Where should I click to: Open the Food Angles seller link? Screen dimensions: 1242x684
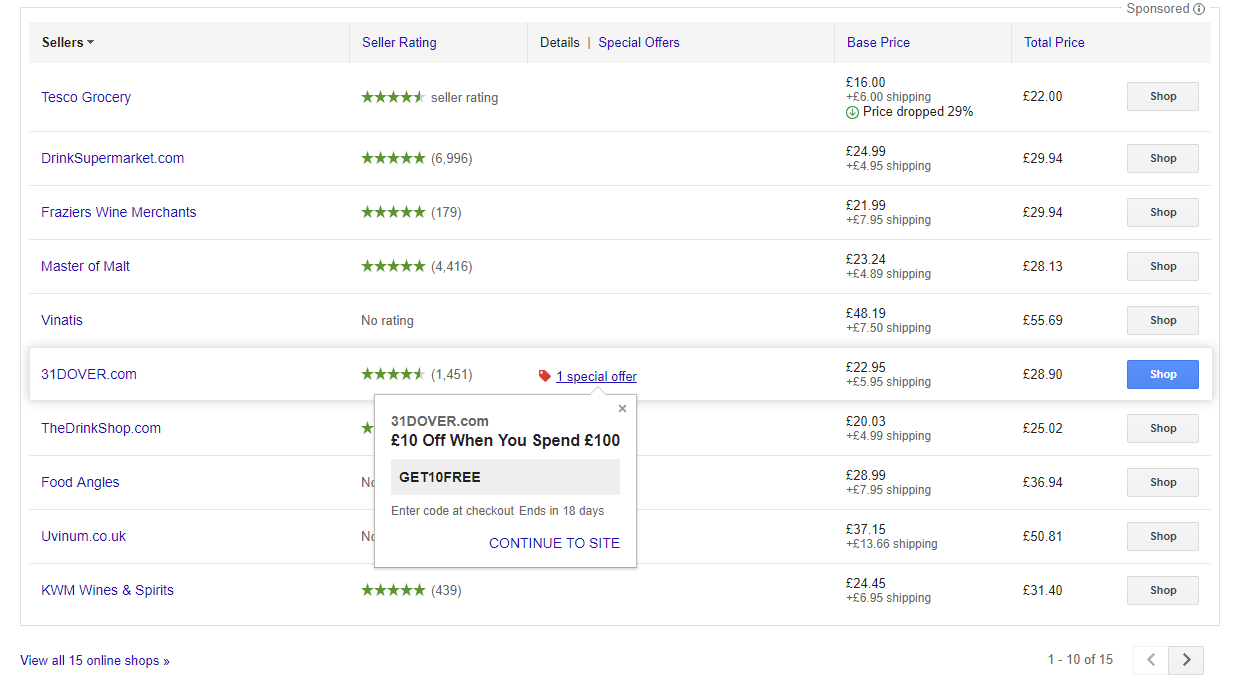coord(80,482)
